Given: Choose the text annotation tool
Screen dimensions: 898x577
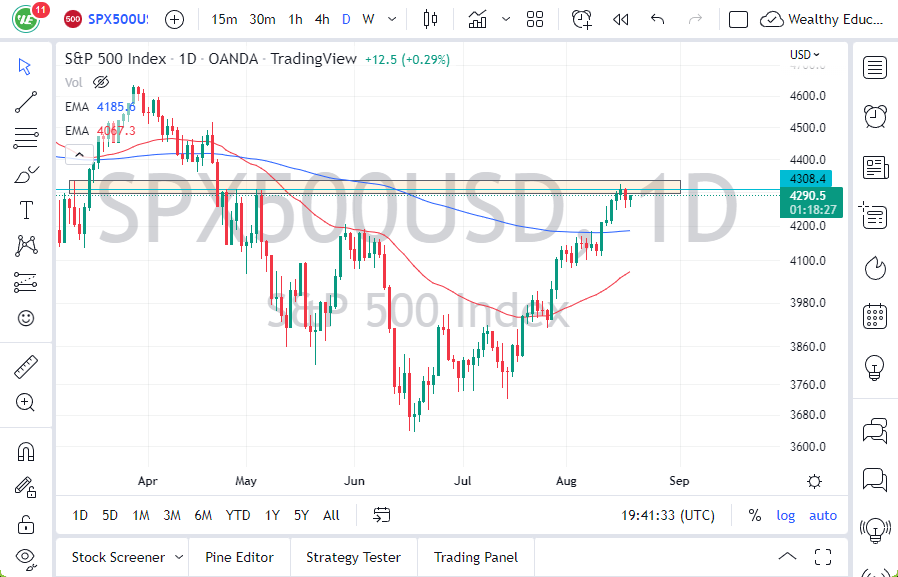Looking at the screenshot, I should tap(26, 210).
